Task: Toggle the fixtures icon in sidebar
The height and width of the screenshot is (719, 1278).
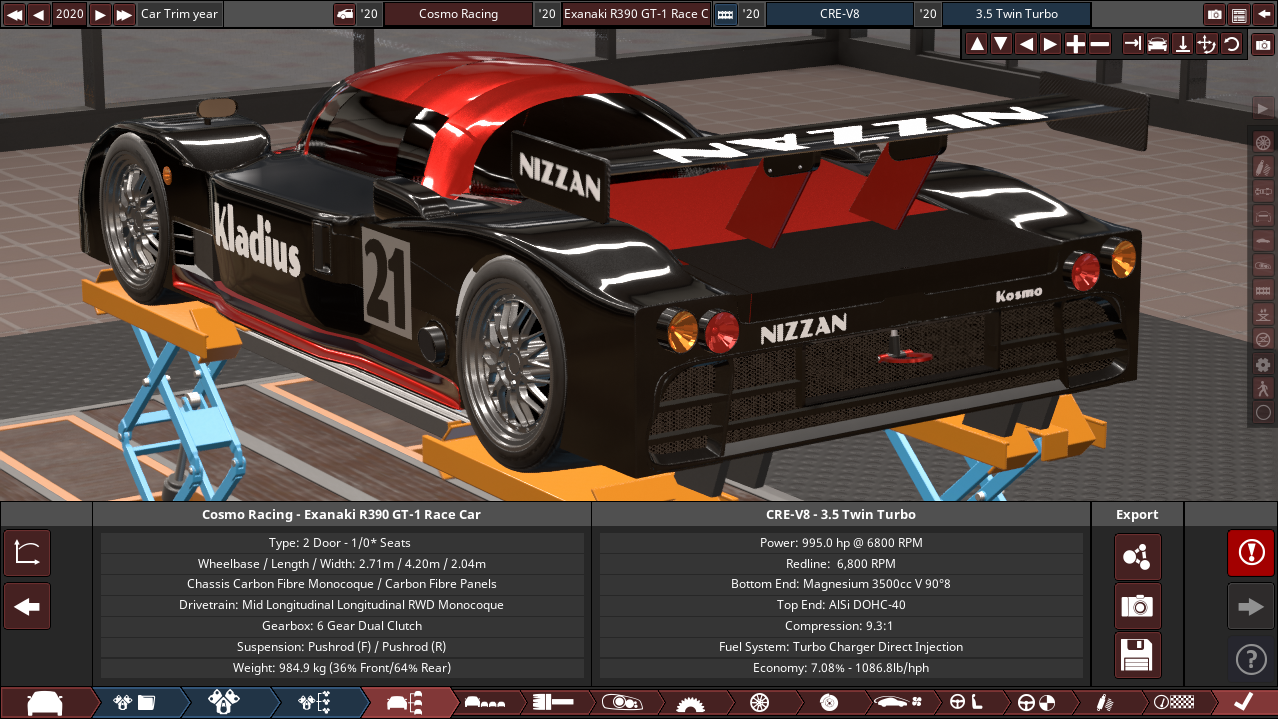Action: (x=1263, y=265)
